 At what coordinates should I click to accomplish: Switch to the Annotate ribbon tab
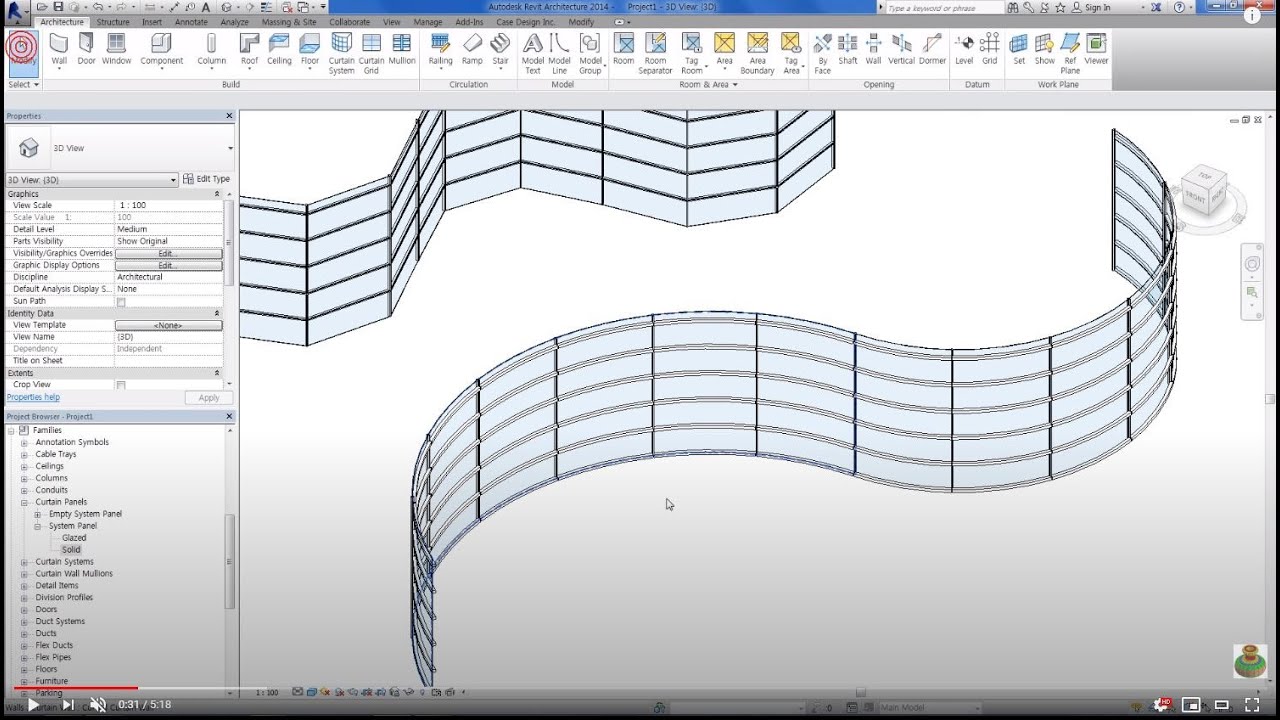191,22
